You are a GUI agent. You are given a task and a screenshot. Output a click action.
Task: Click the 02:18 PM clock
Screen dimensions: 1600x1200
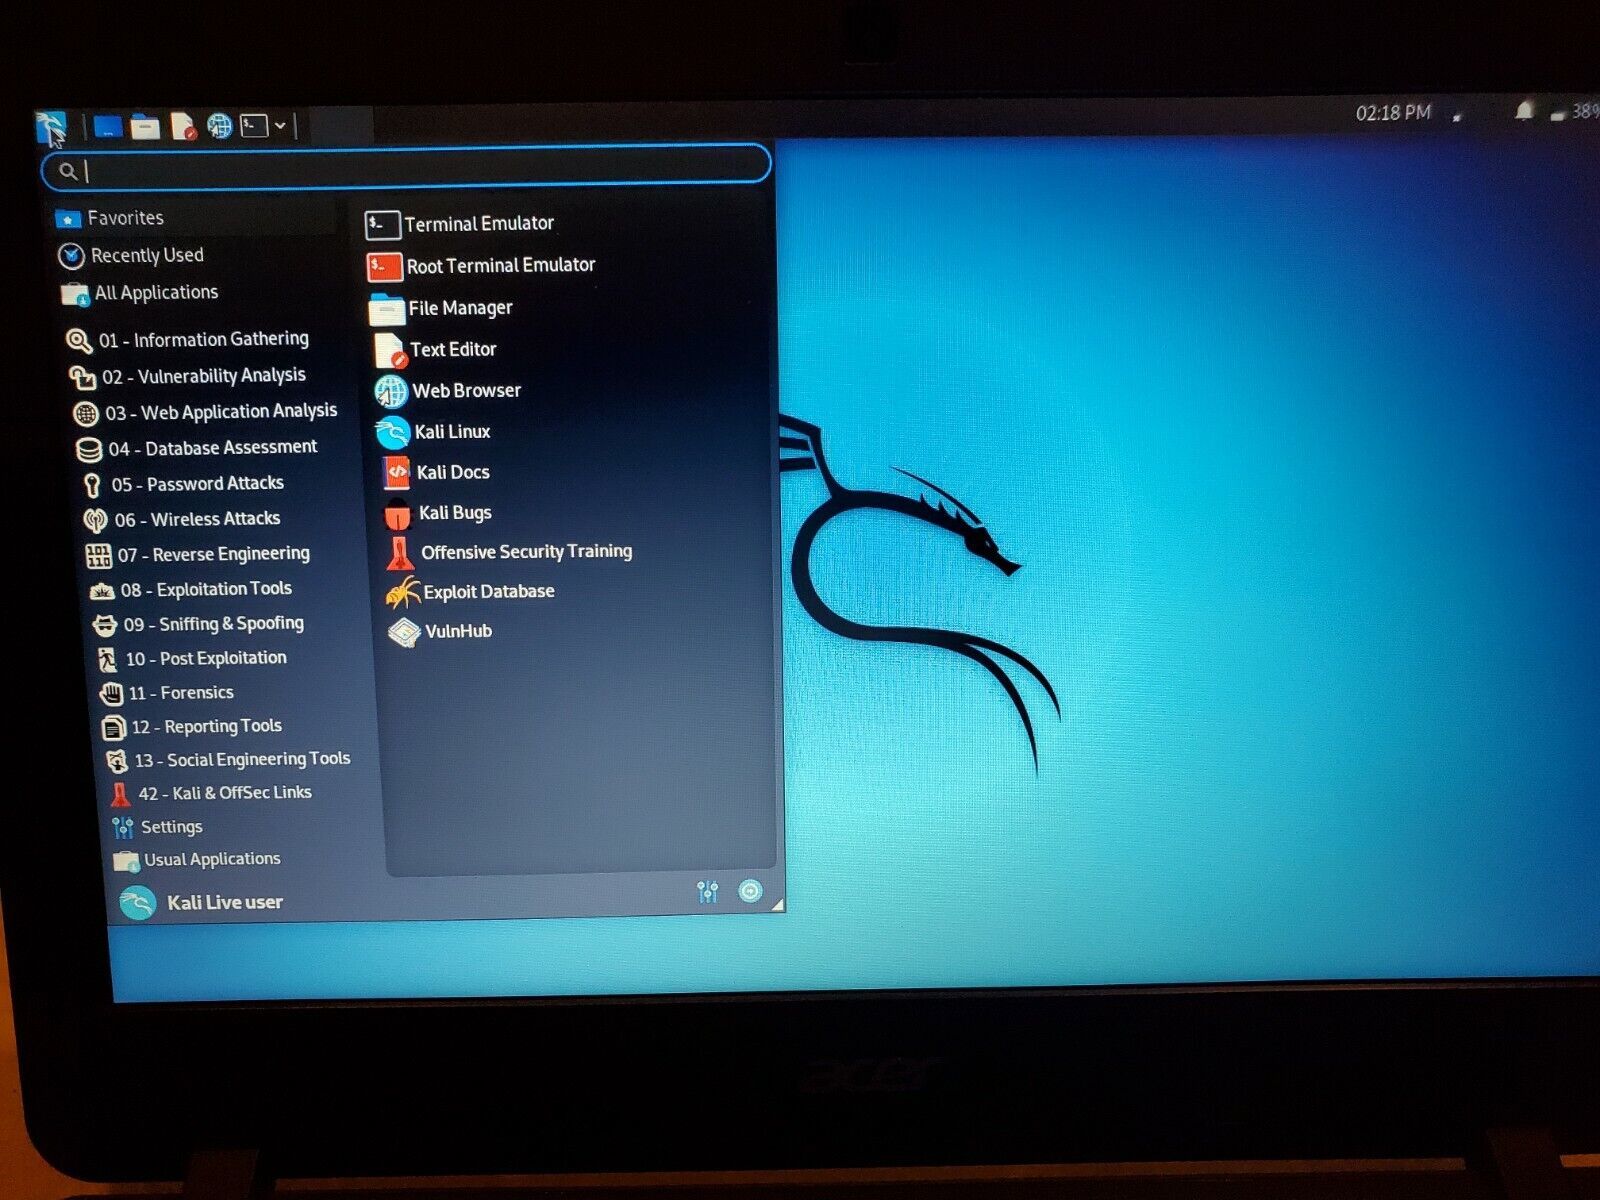pyautogui.click(x=1393, y=112)
